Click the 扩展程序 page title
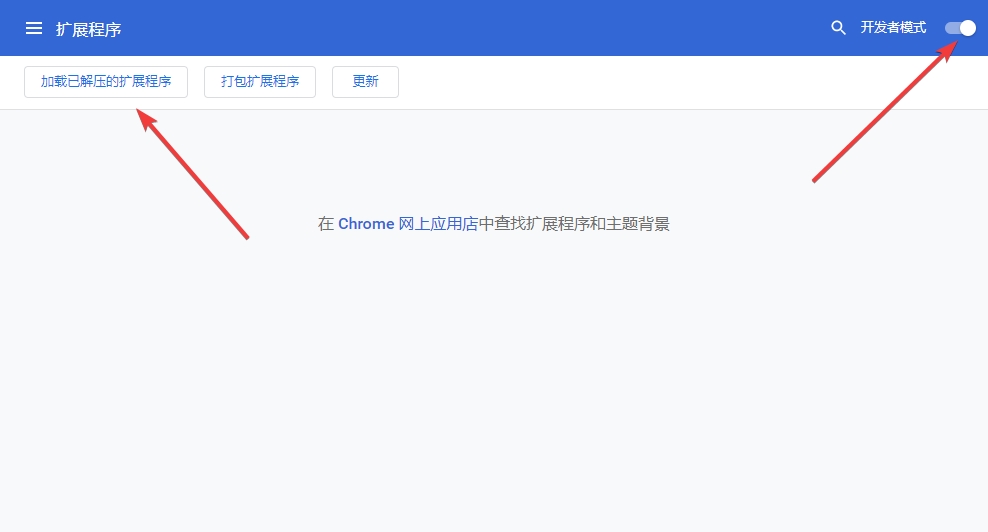The image size is (988, 532). (89, 30)
